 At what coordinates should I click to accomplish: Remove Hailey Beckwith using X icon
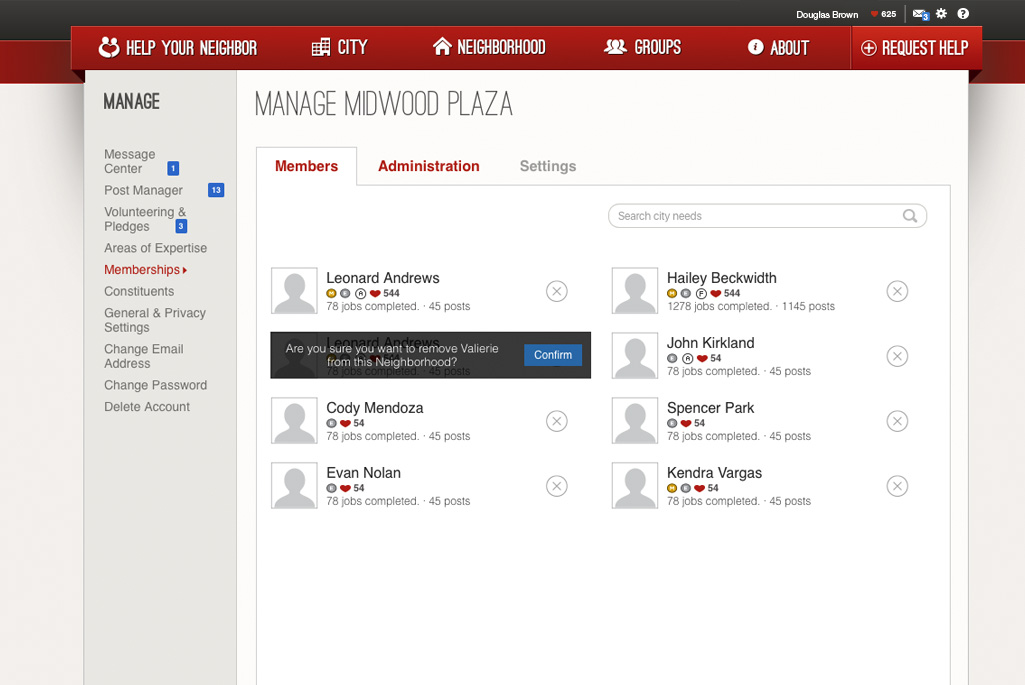point(897,291)
